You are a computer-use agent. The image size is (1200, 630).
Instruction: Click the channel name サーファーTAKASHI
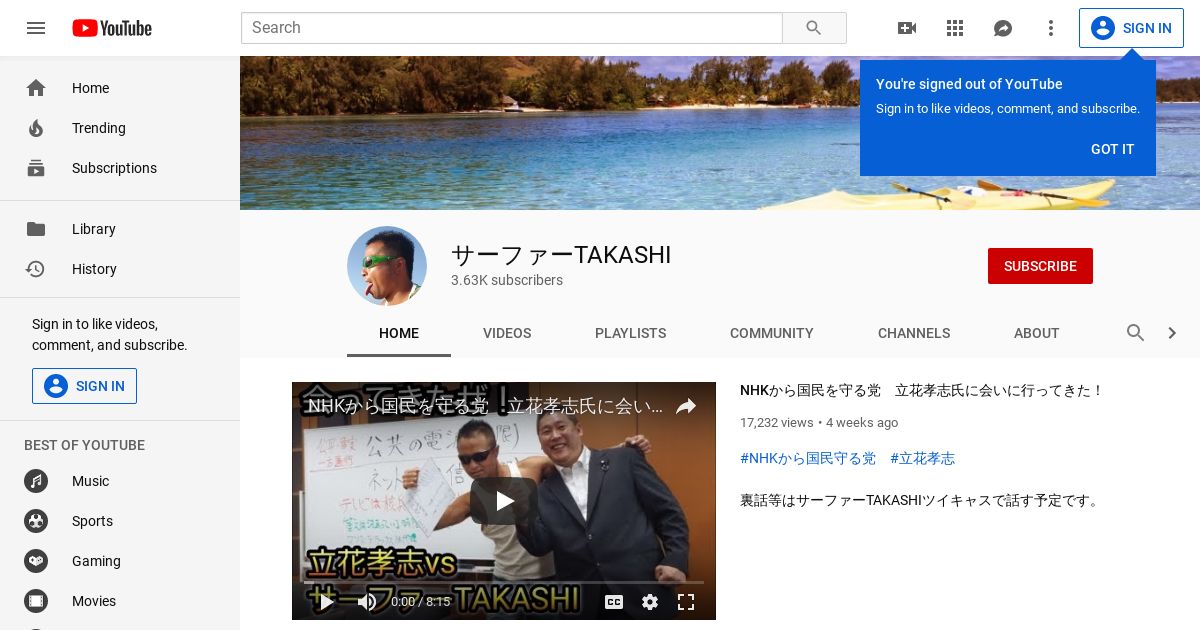pos(561,255)
